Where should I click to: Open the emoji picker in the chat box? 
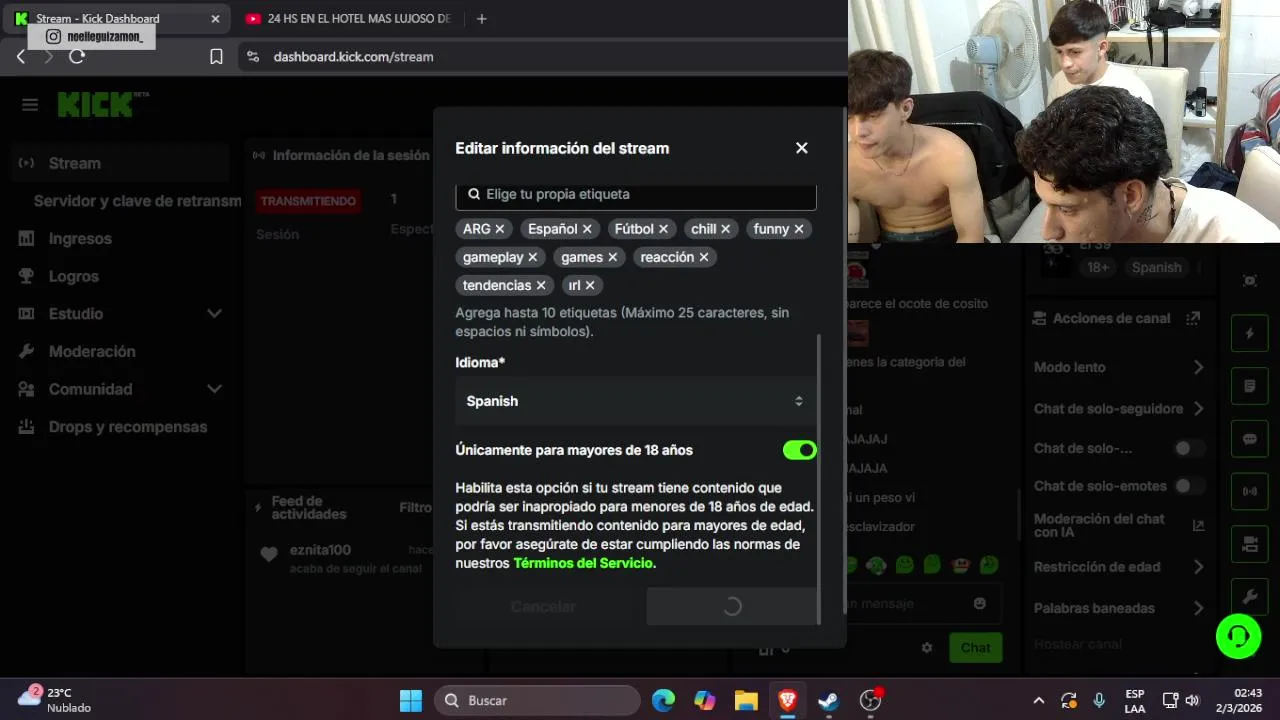pos(980,603)
